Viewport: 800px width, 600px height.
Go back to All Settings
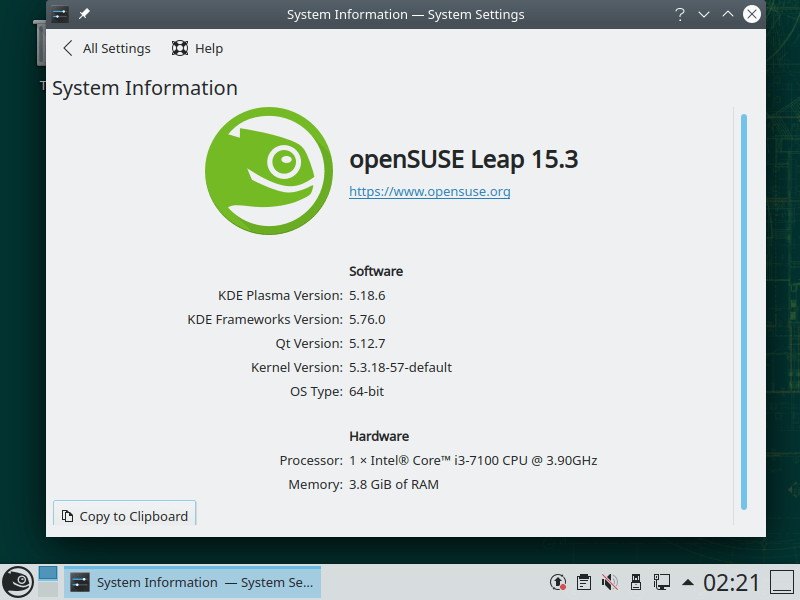click(x=107, y=48)
